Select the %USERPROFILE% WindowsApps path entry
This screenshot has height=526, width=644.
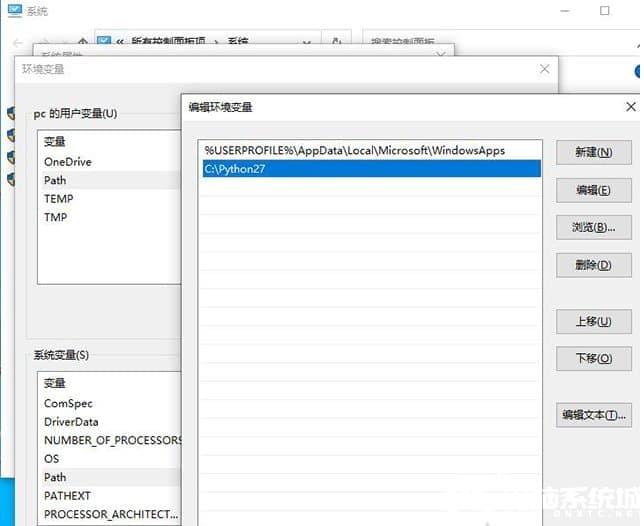click(371, 150)
